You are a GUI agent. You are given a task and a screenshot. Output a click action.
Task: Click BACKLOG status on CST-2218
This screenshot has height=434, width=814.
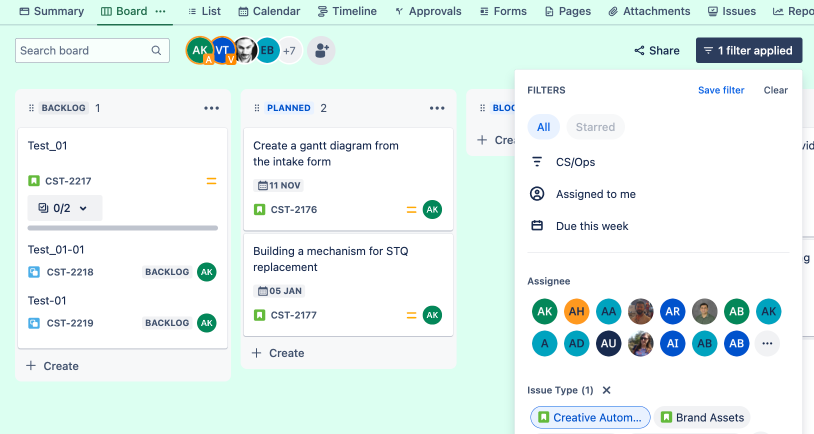(167, 272)
